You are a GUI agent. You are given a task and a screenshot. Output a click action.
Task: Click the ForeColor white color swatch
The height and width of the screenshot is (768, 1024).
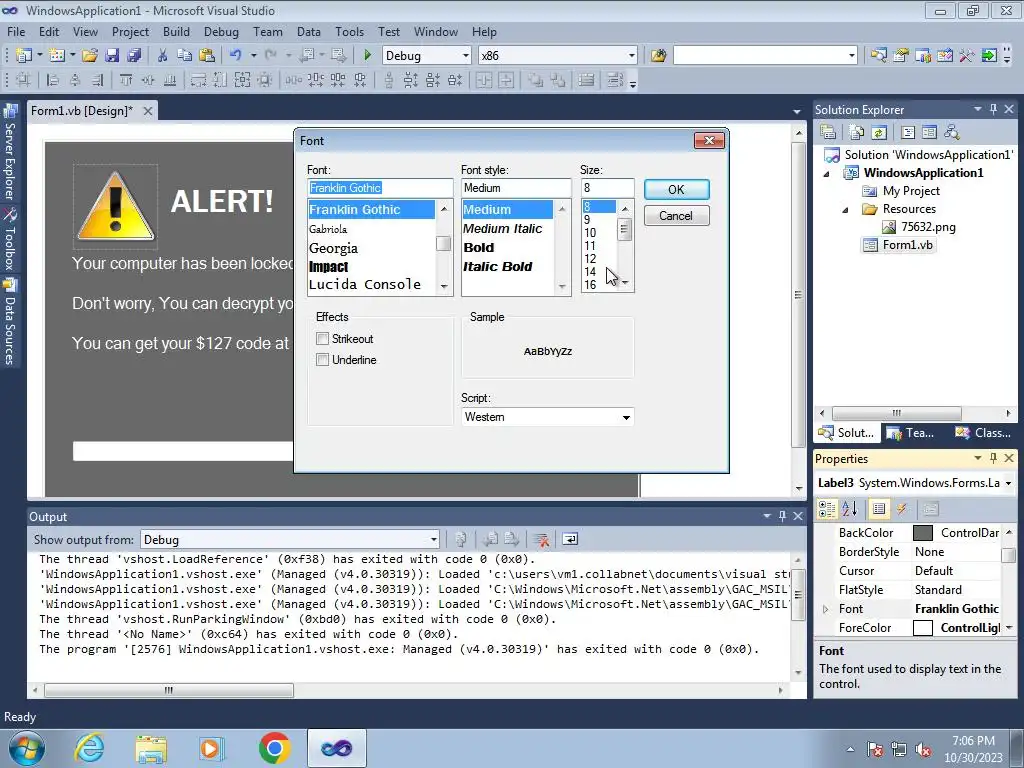pyautogui.click(x=922, y=628)
